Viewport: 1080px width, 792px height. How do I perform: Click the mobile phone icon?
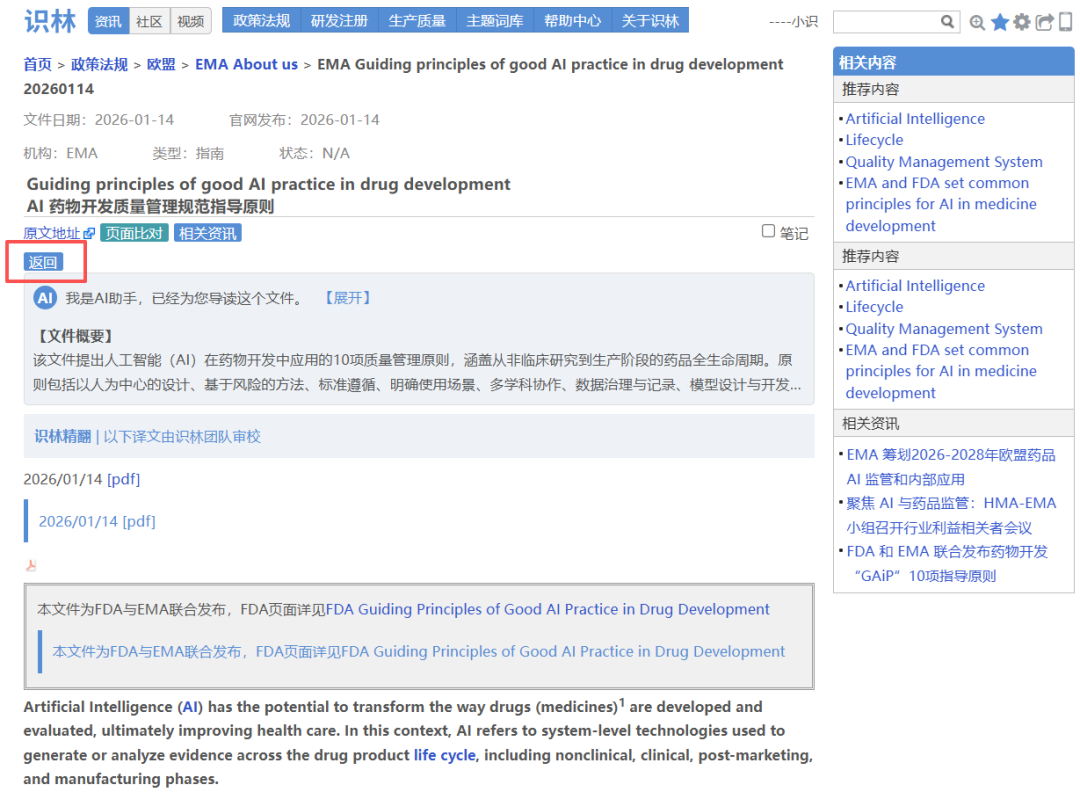point(1065,22)
